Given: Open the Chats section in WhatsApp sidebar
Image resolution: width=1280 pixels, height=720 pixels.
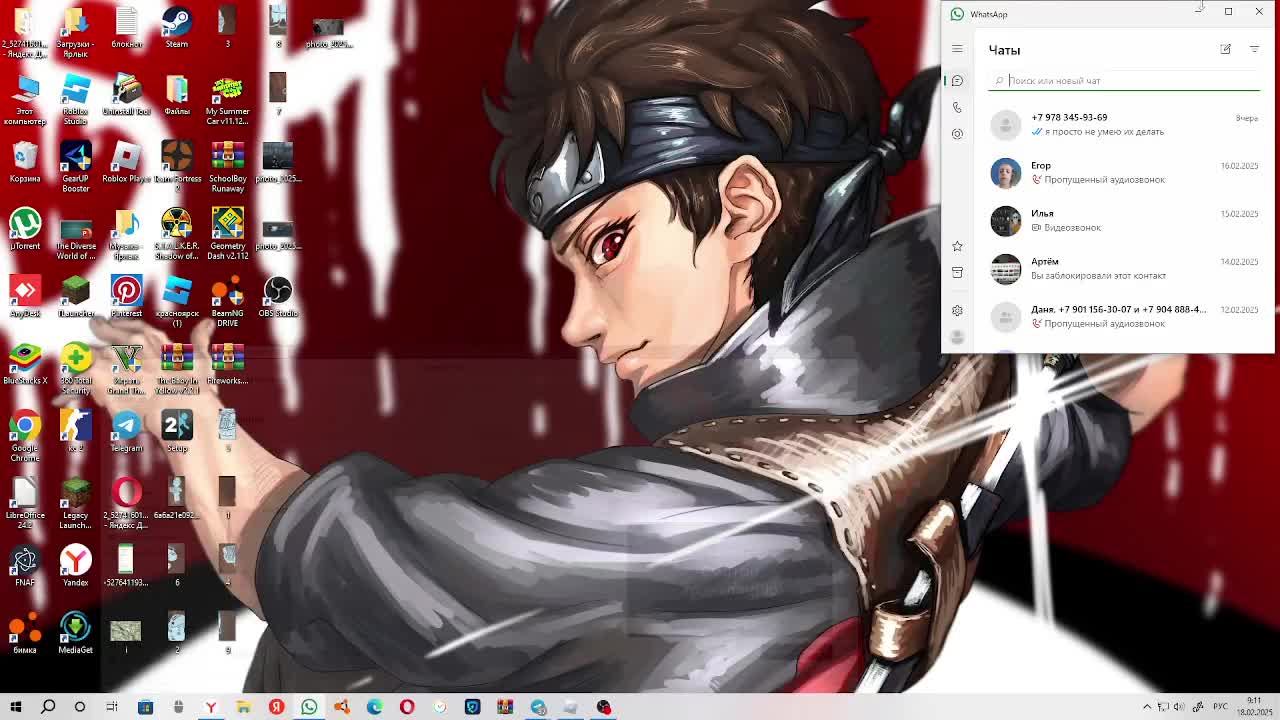Looking at the screenshot, I should 957,80.
